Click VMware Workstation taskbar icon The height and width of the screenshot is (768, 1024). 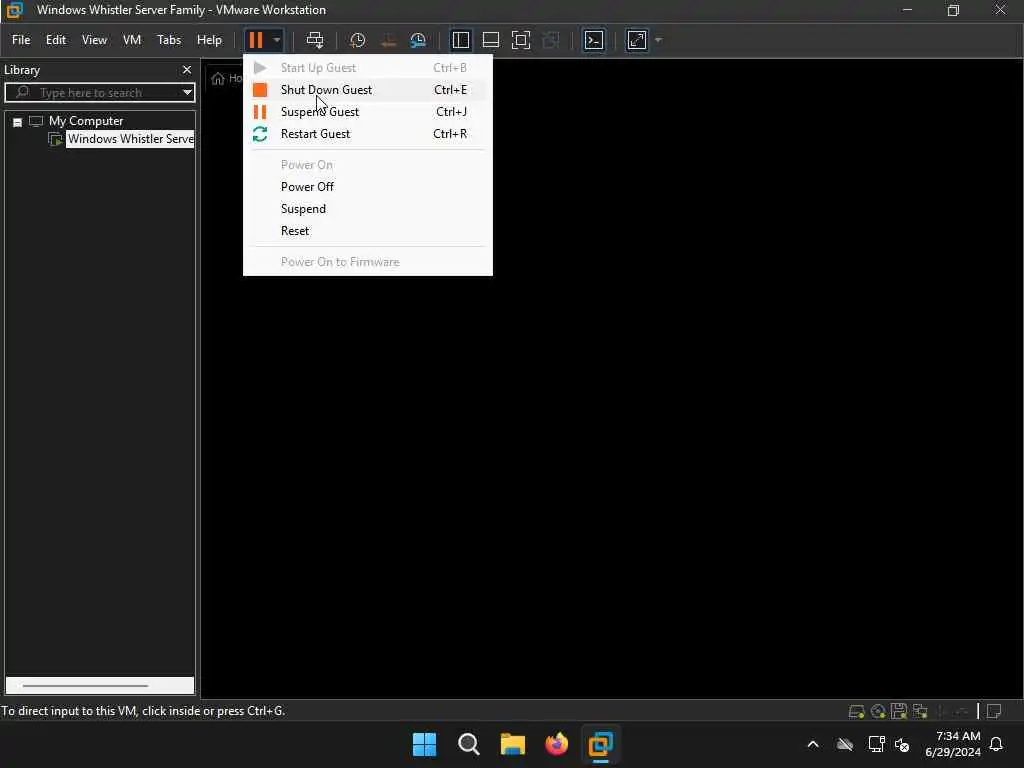[600, 744]
